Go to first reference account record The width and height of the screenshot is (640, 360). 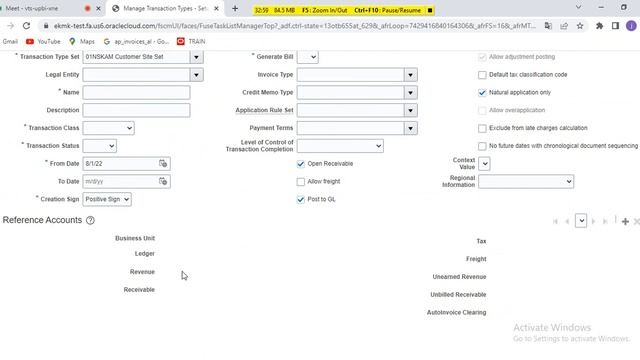click(555, 221)
